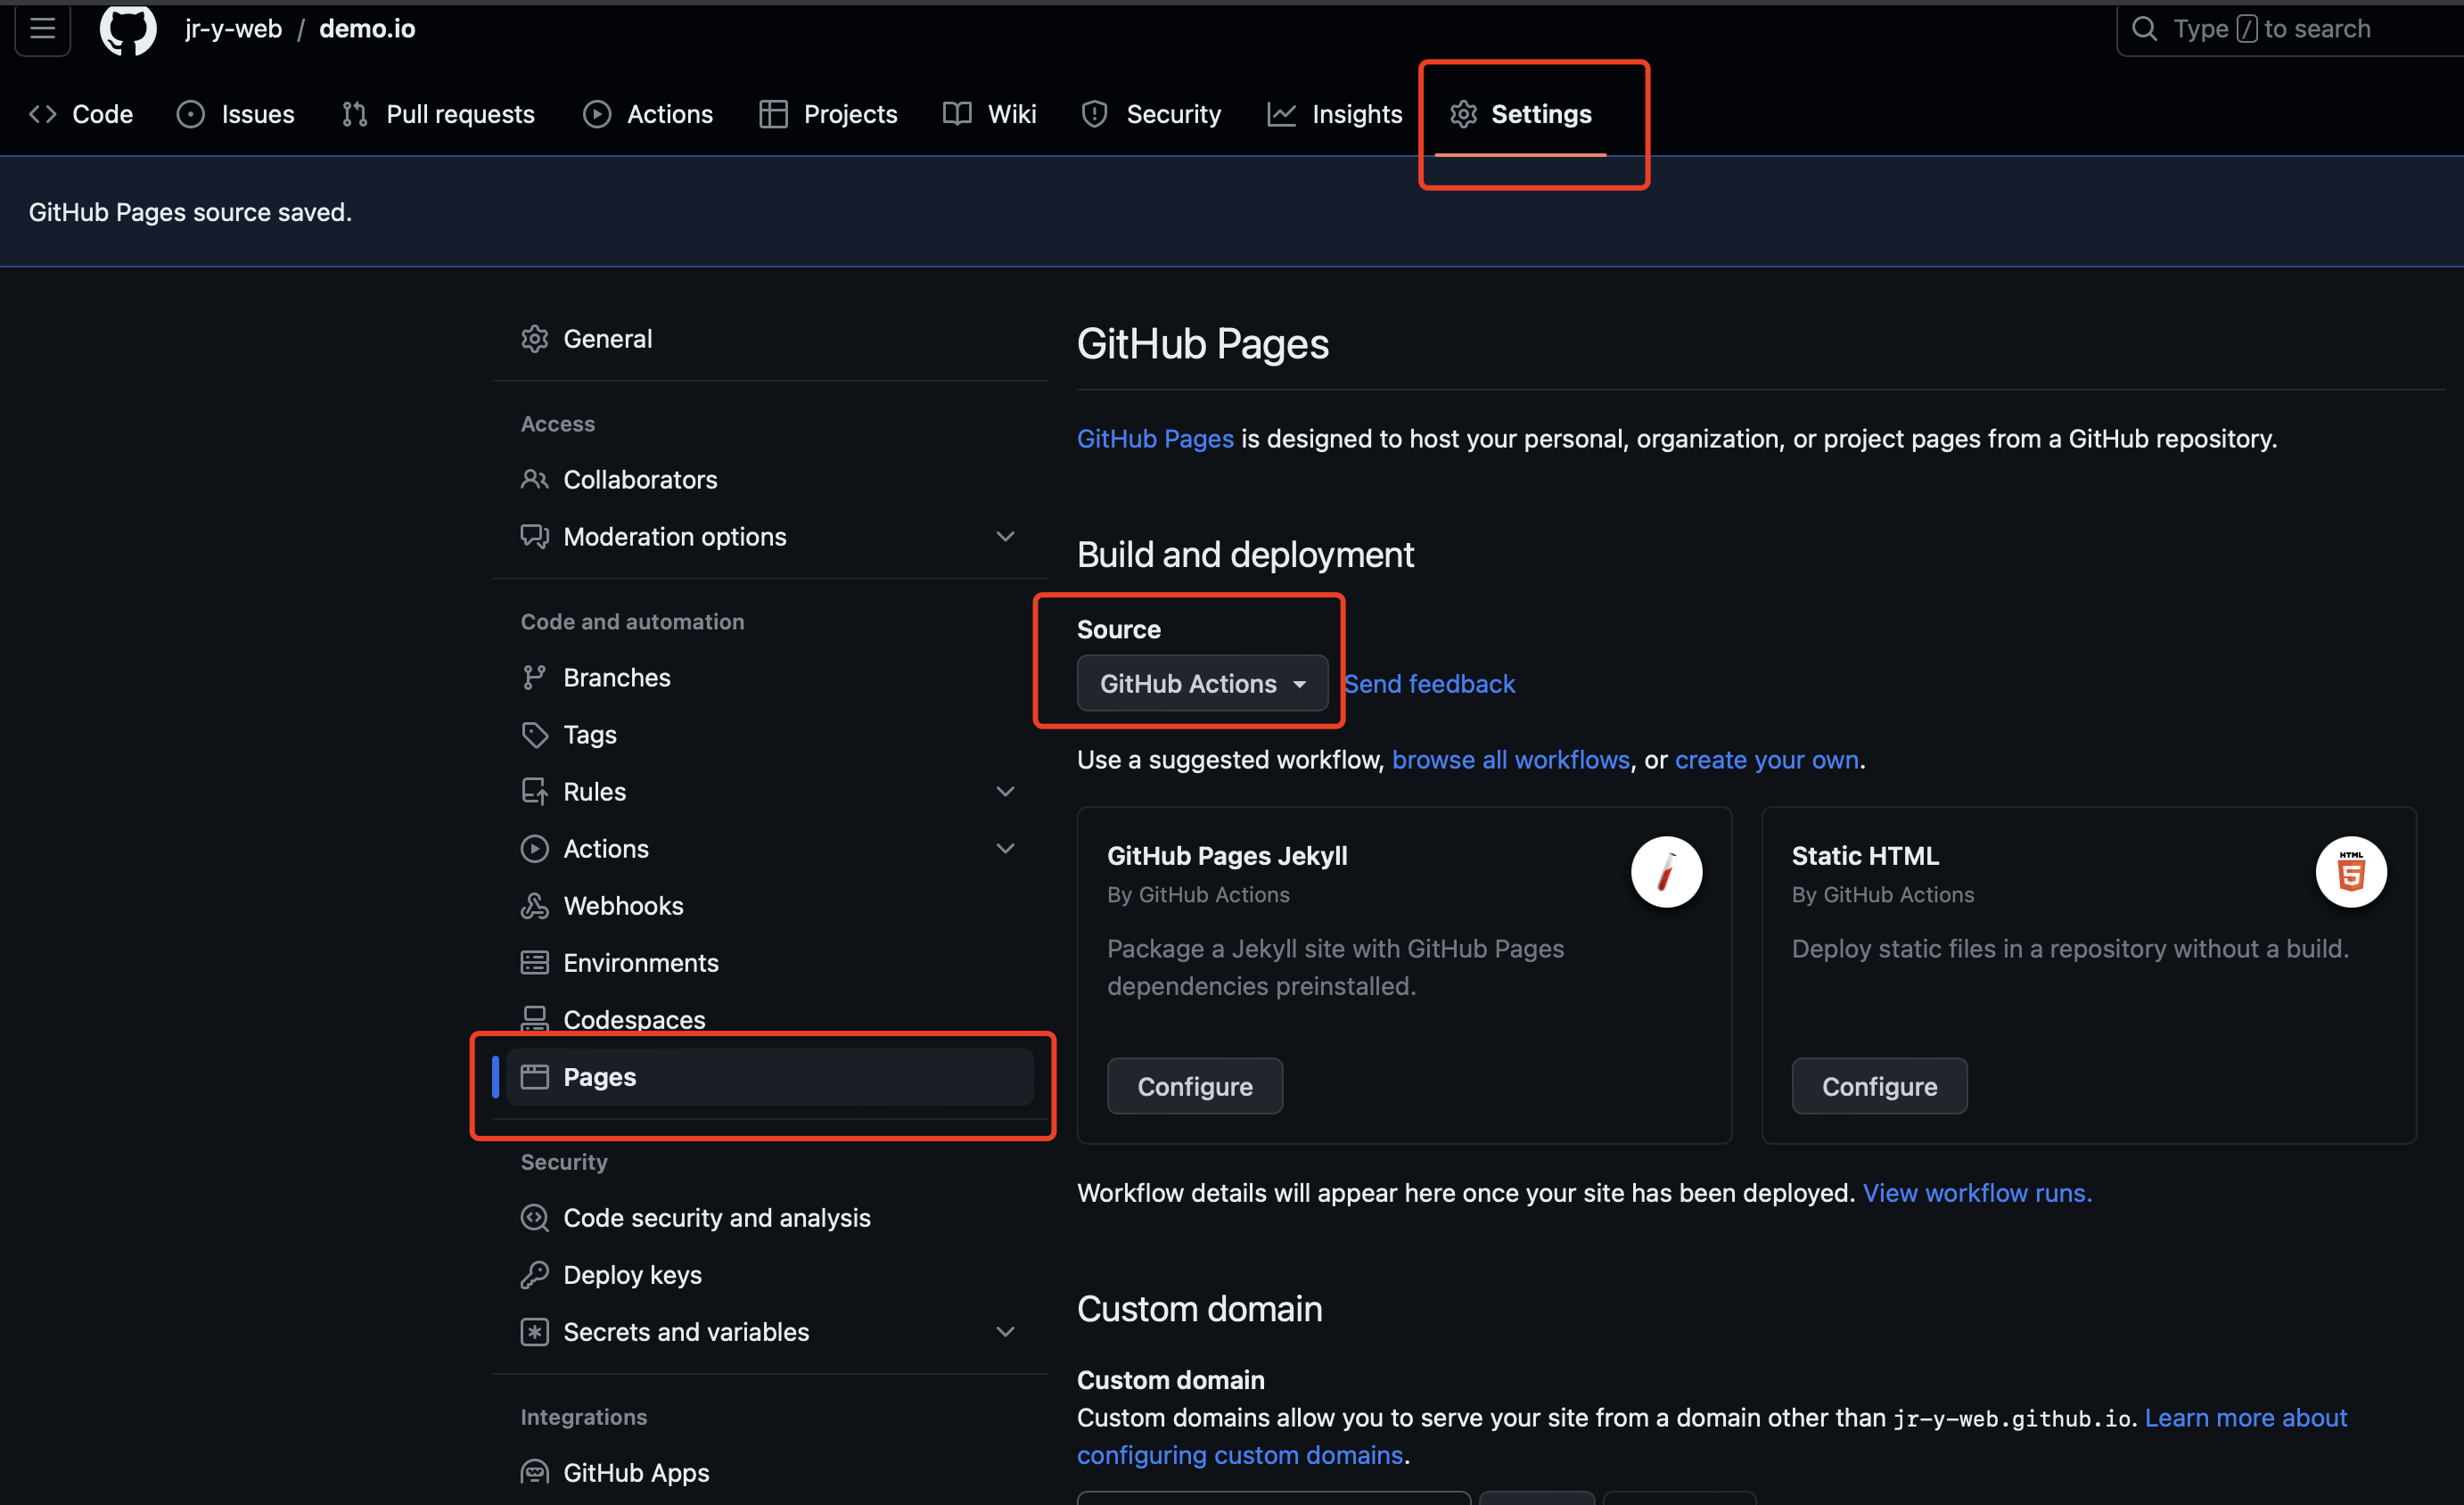Open the Wiki tab
The width and height of the screenshot is (2464, 1505).
tap(990, 114)
